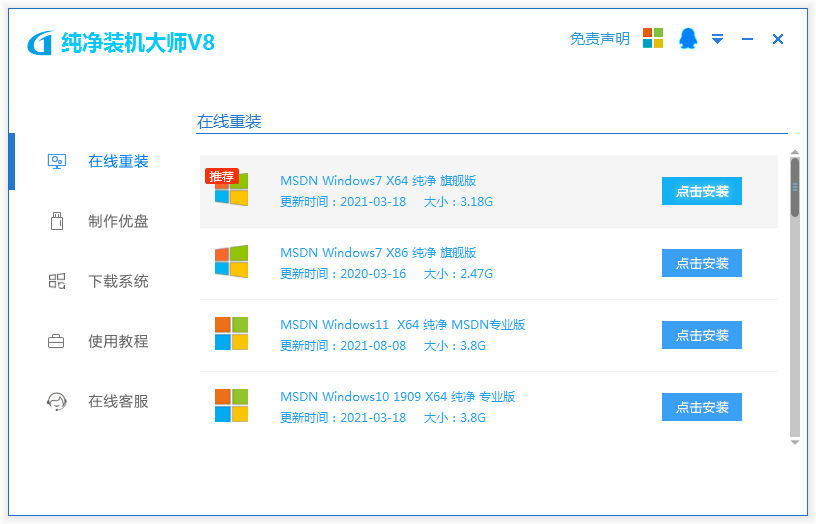Expand the title bar dropdown menu arrow

pos(718,39)
